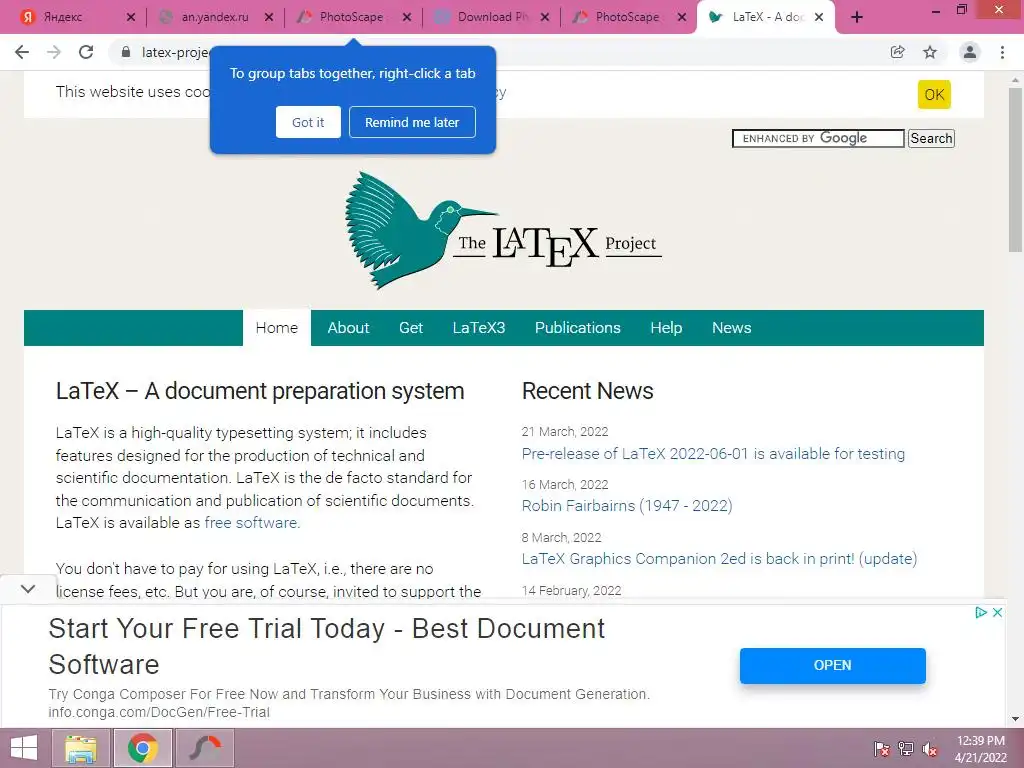Click the page vertical scrollbar thumb
The width and height of the screenshot is (1024, 768).
click(x=1015, y=170)
